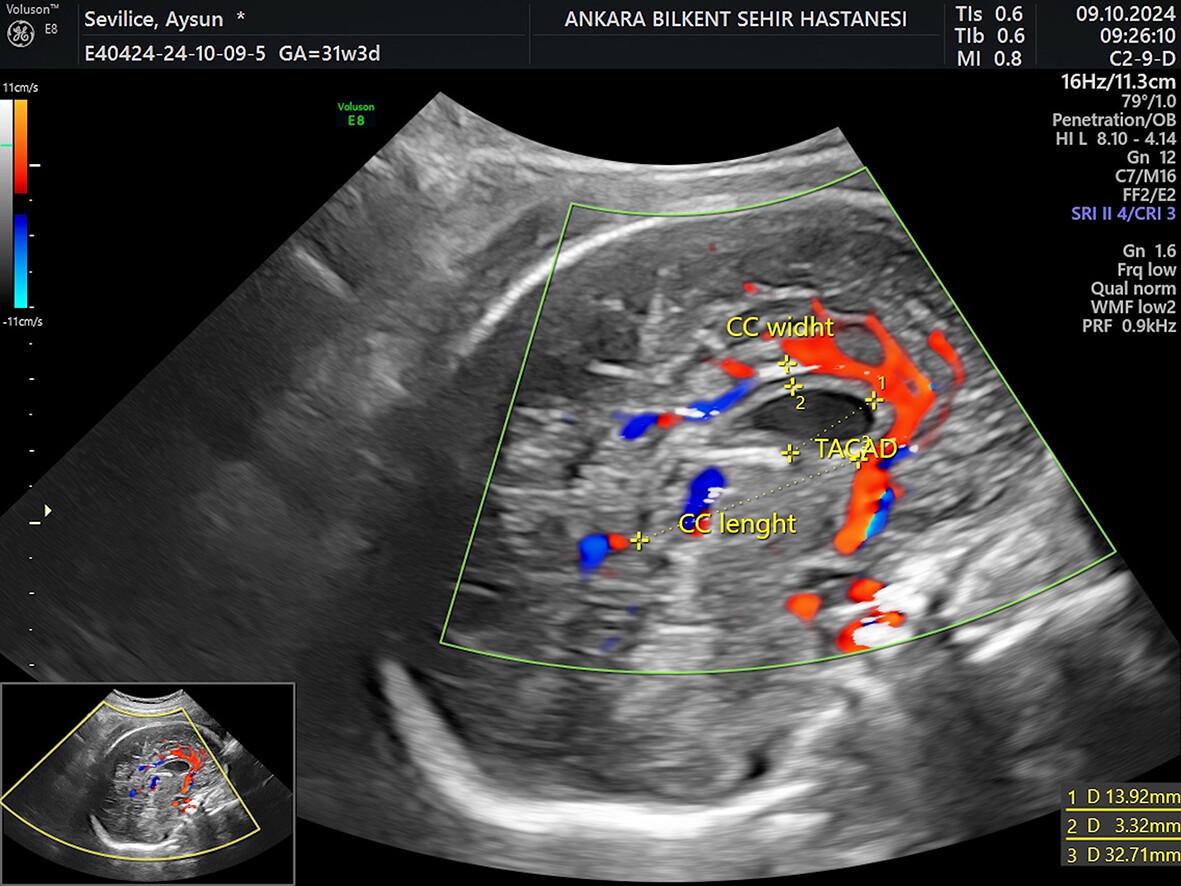The width and height of the screenshot is (1181, 886).
Task: Click the 79°/1.0 angle readout
Action: tap(1149, 101)
